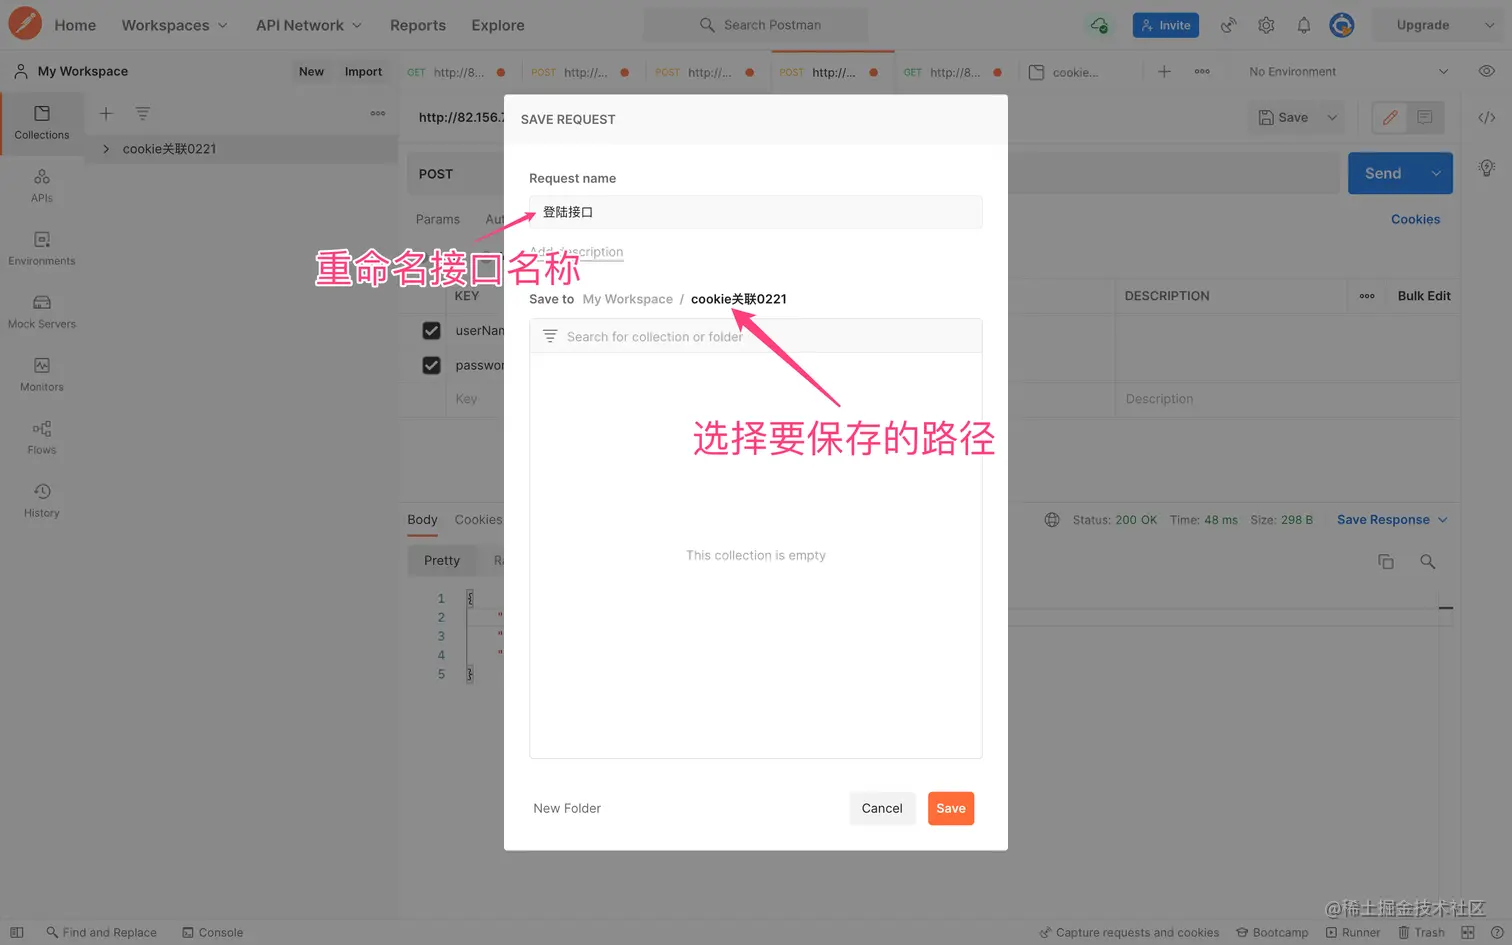The height and width of the screenshot is (945, 1512).
Task: Open the Monitors sidebar panel
Action: [x=42, y=375]
